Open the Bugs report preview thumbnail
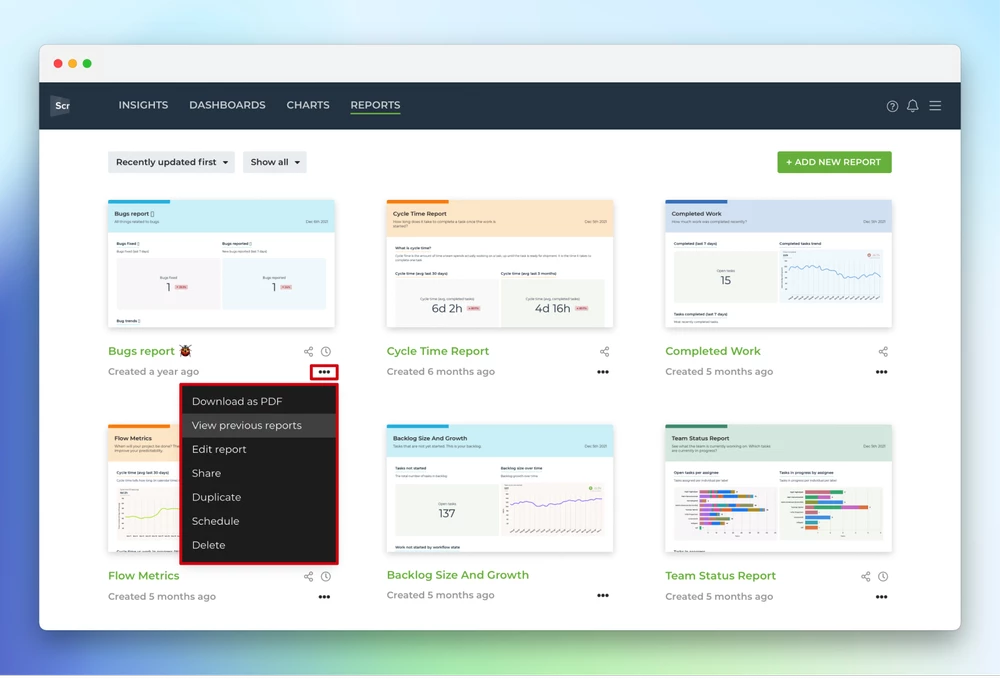This screenshot has width=1000, height=684. click(x=221, y=264)
